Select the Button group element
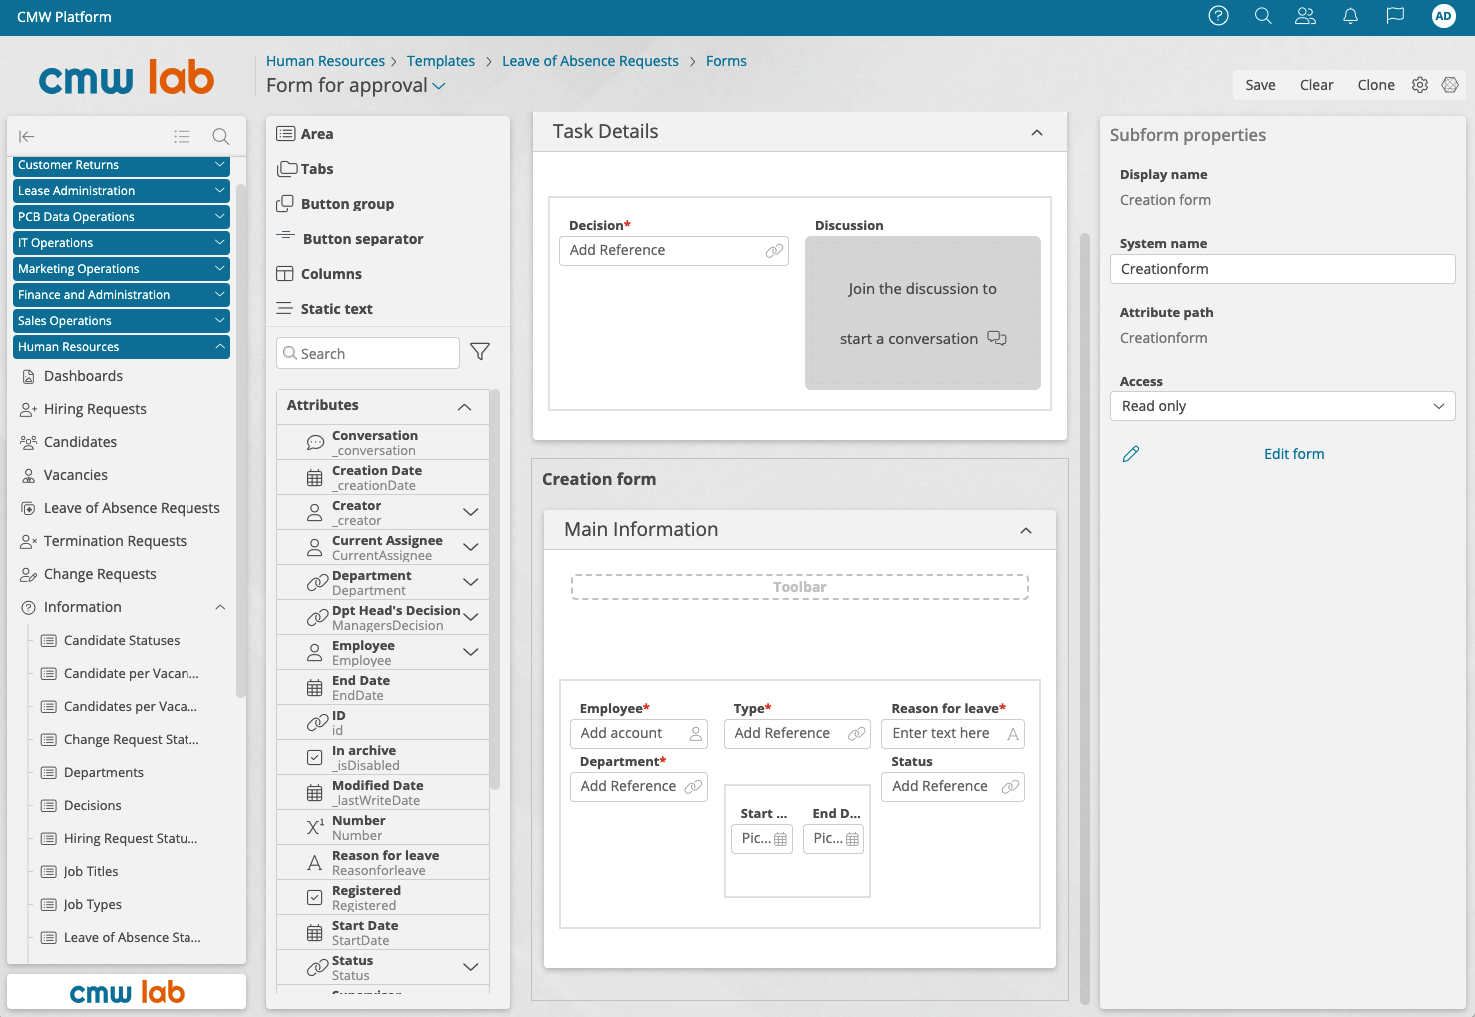This screenshot has height=1017, width=1475. pos(335,204)
